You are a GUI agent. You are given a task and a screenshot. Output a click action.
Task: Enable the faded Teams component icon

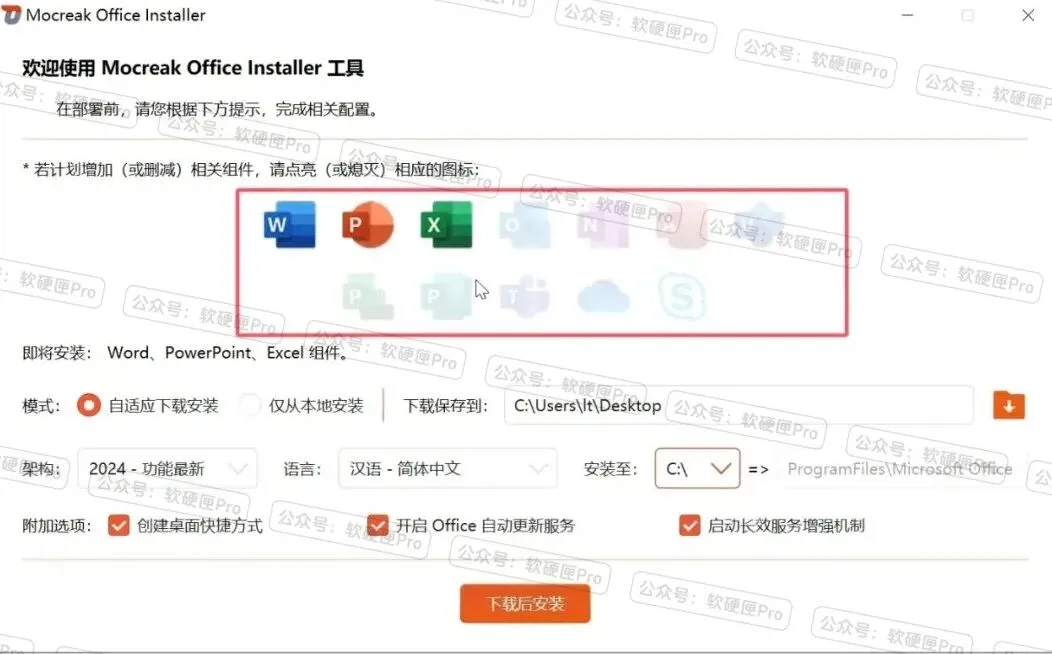[525, 296]
